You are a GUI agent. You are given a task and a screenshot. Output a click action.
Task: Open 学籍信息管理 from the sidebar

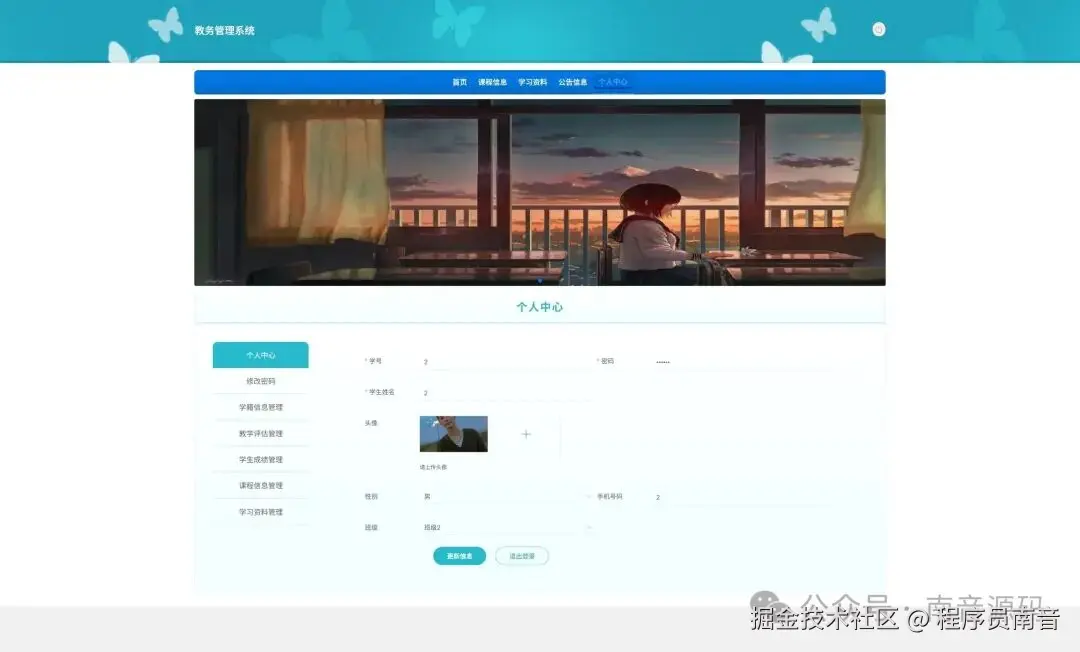[260, 407]
